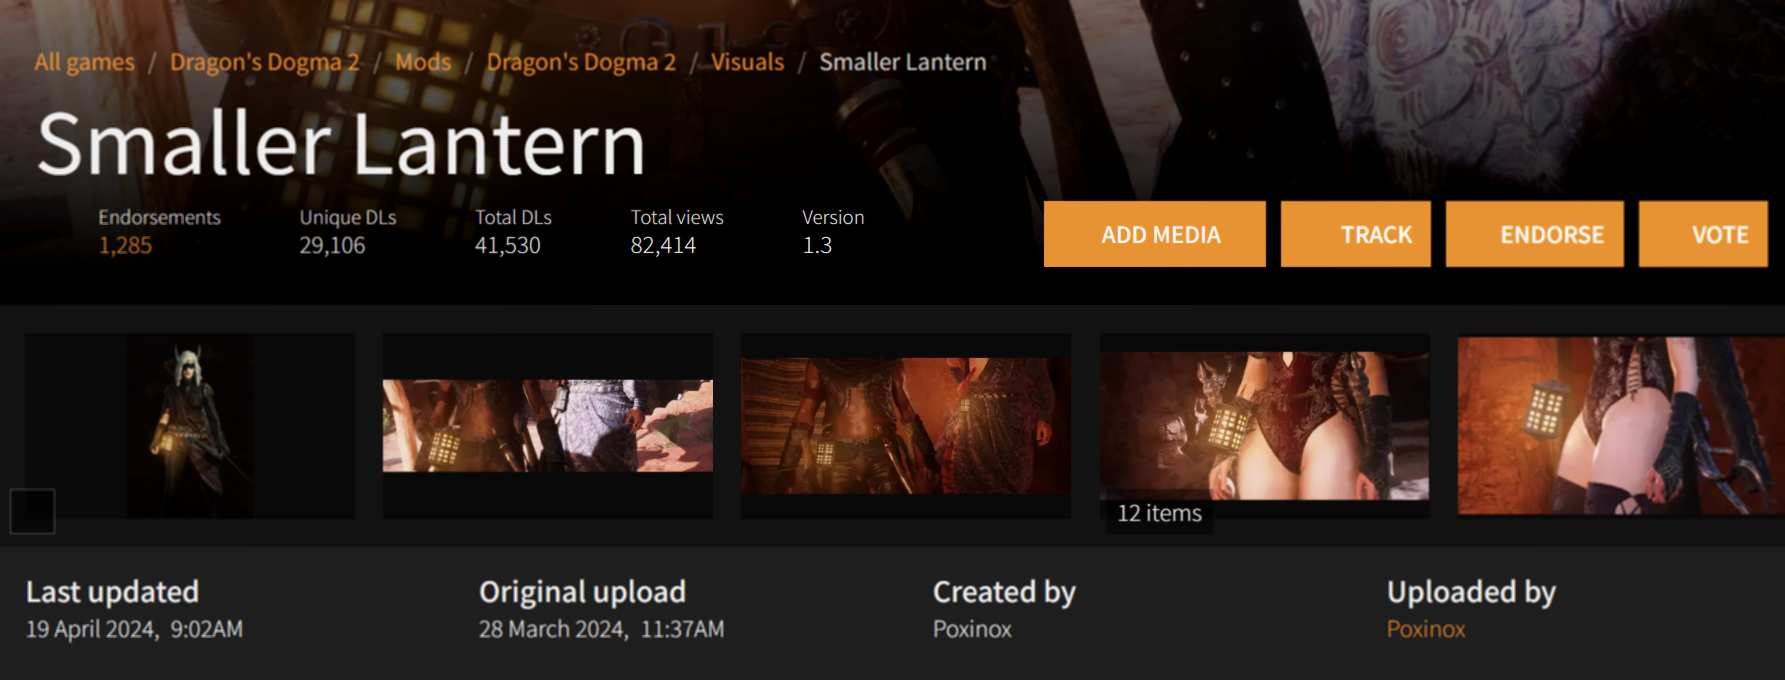Viewport: 1785px width, 680px height.
Task: Open the Visuals category breadcrumb
Action: pyautogui.click(x=747, y=62)
